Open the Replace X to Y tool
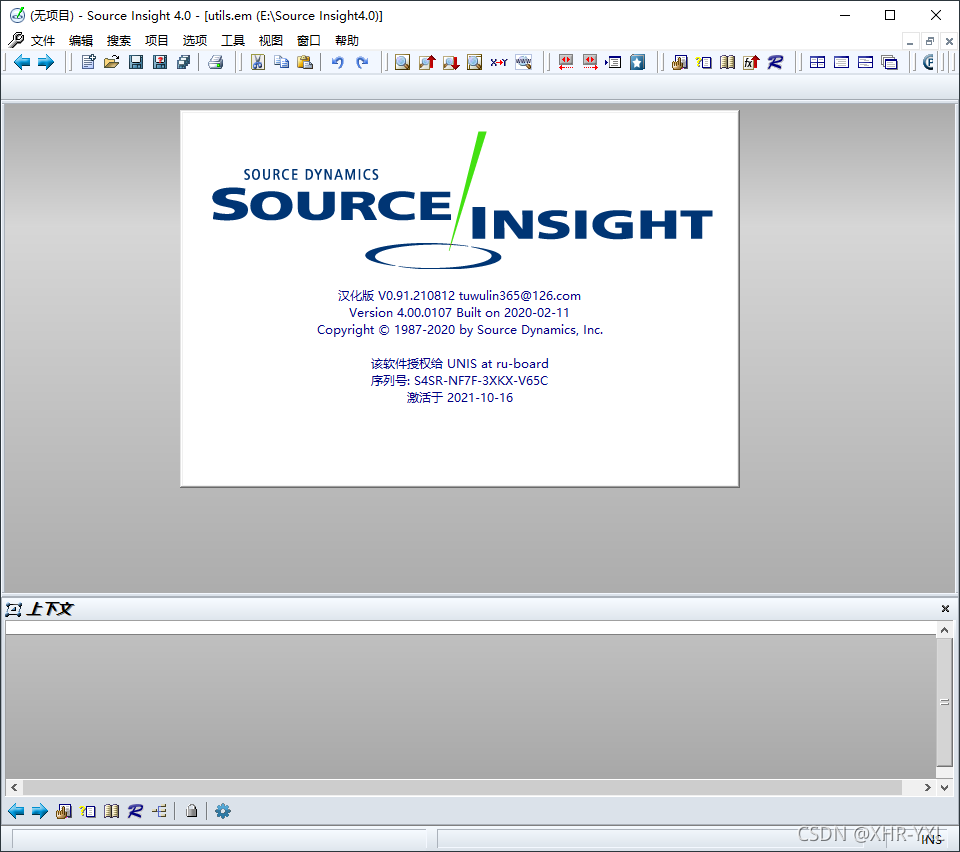This screenshot has height=852, width=960. click(498, 62)
